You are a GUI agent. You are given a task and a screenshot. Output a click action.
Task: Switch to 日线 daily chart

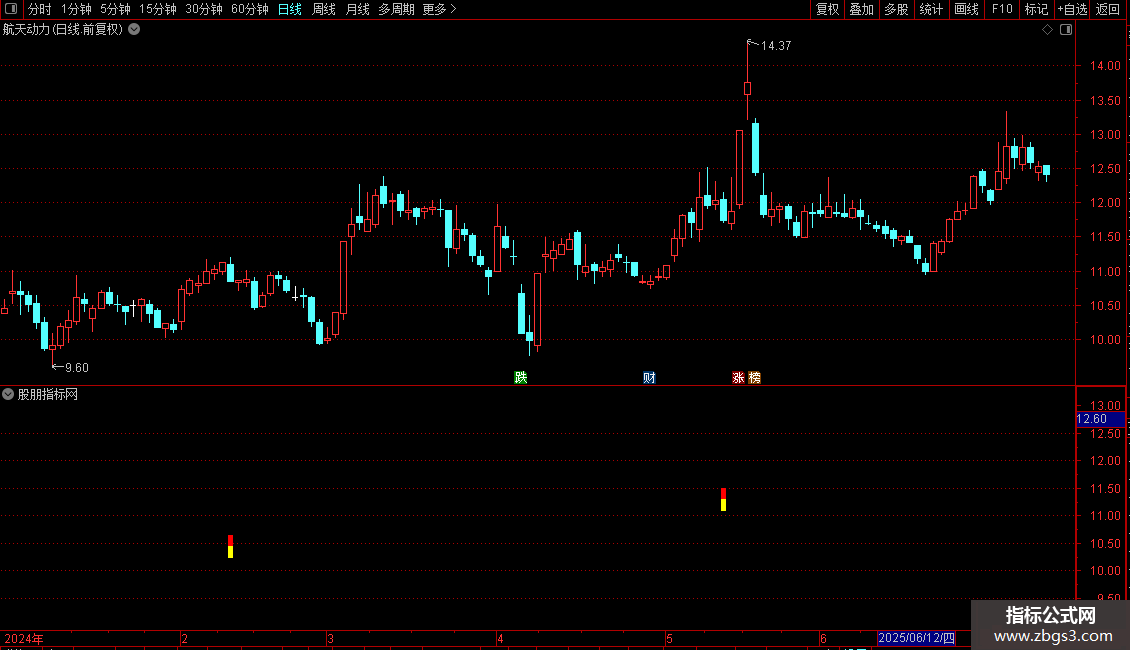click(x=290, y=9)
